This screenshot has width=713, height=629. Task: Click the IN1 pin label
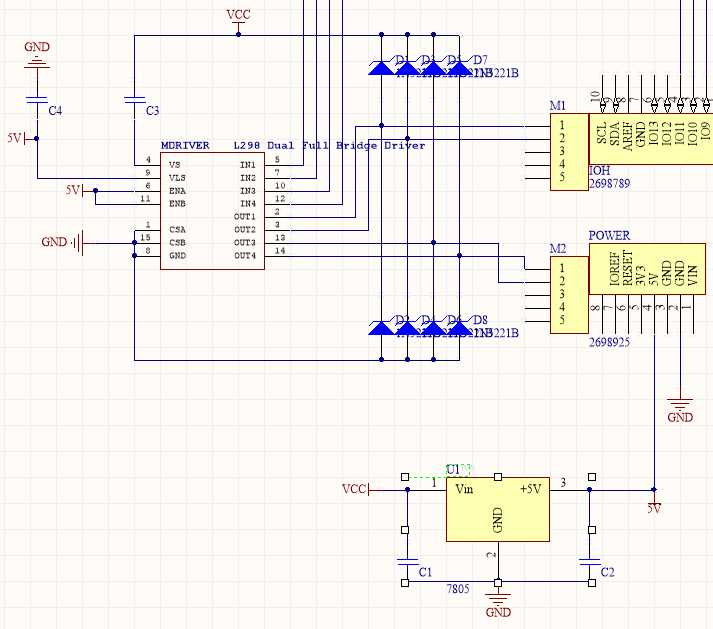(x=248, y=165)
